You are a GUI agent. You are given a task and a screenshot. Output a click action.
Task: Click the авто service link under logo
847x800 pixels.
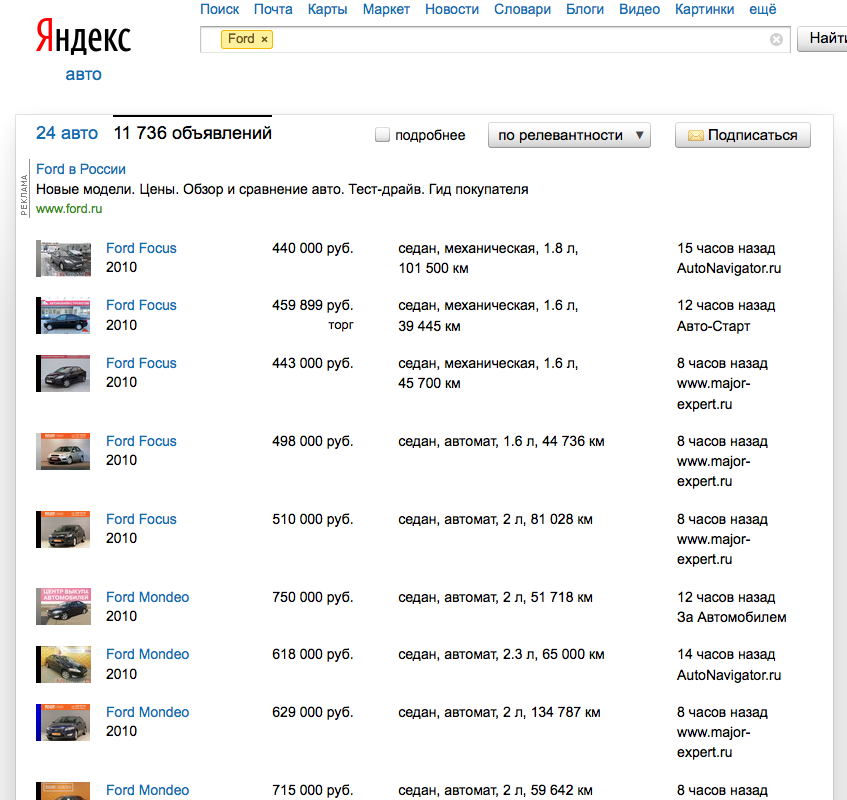pos(83,74)
